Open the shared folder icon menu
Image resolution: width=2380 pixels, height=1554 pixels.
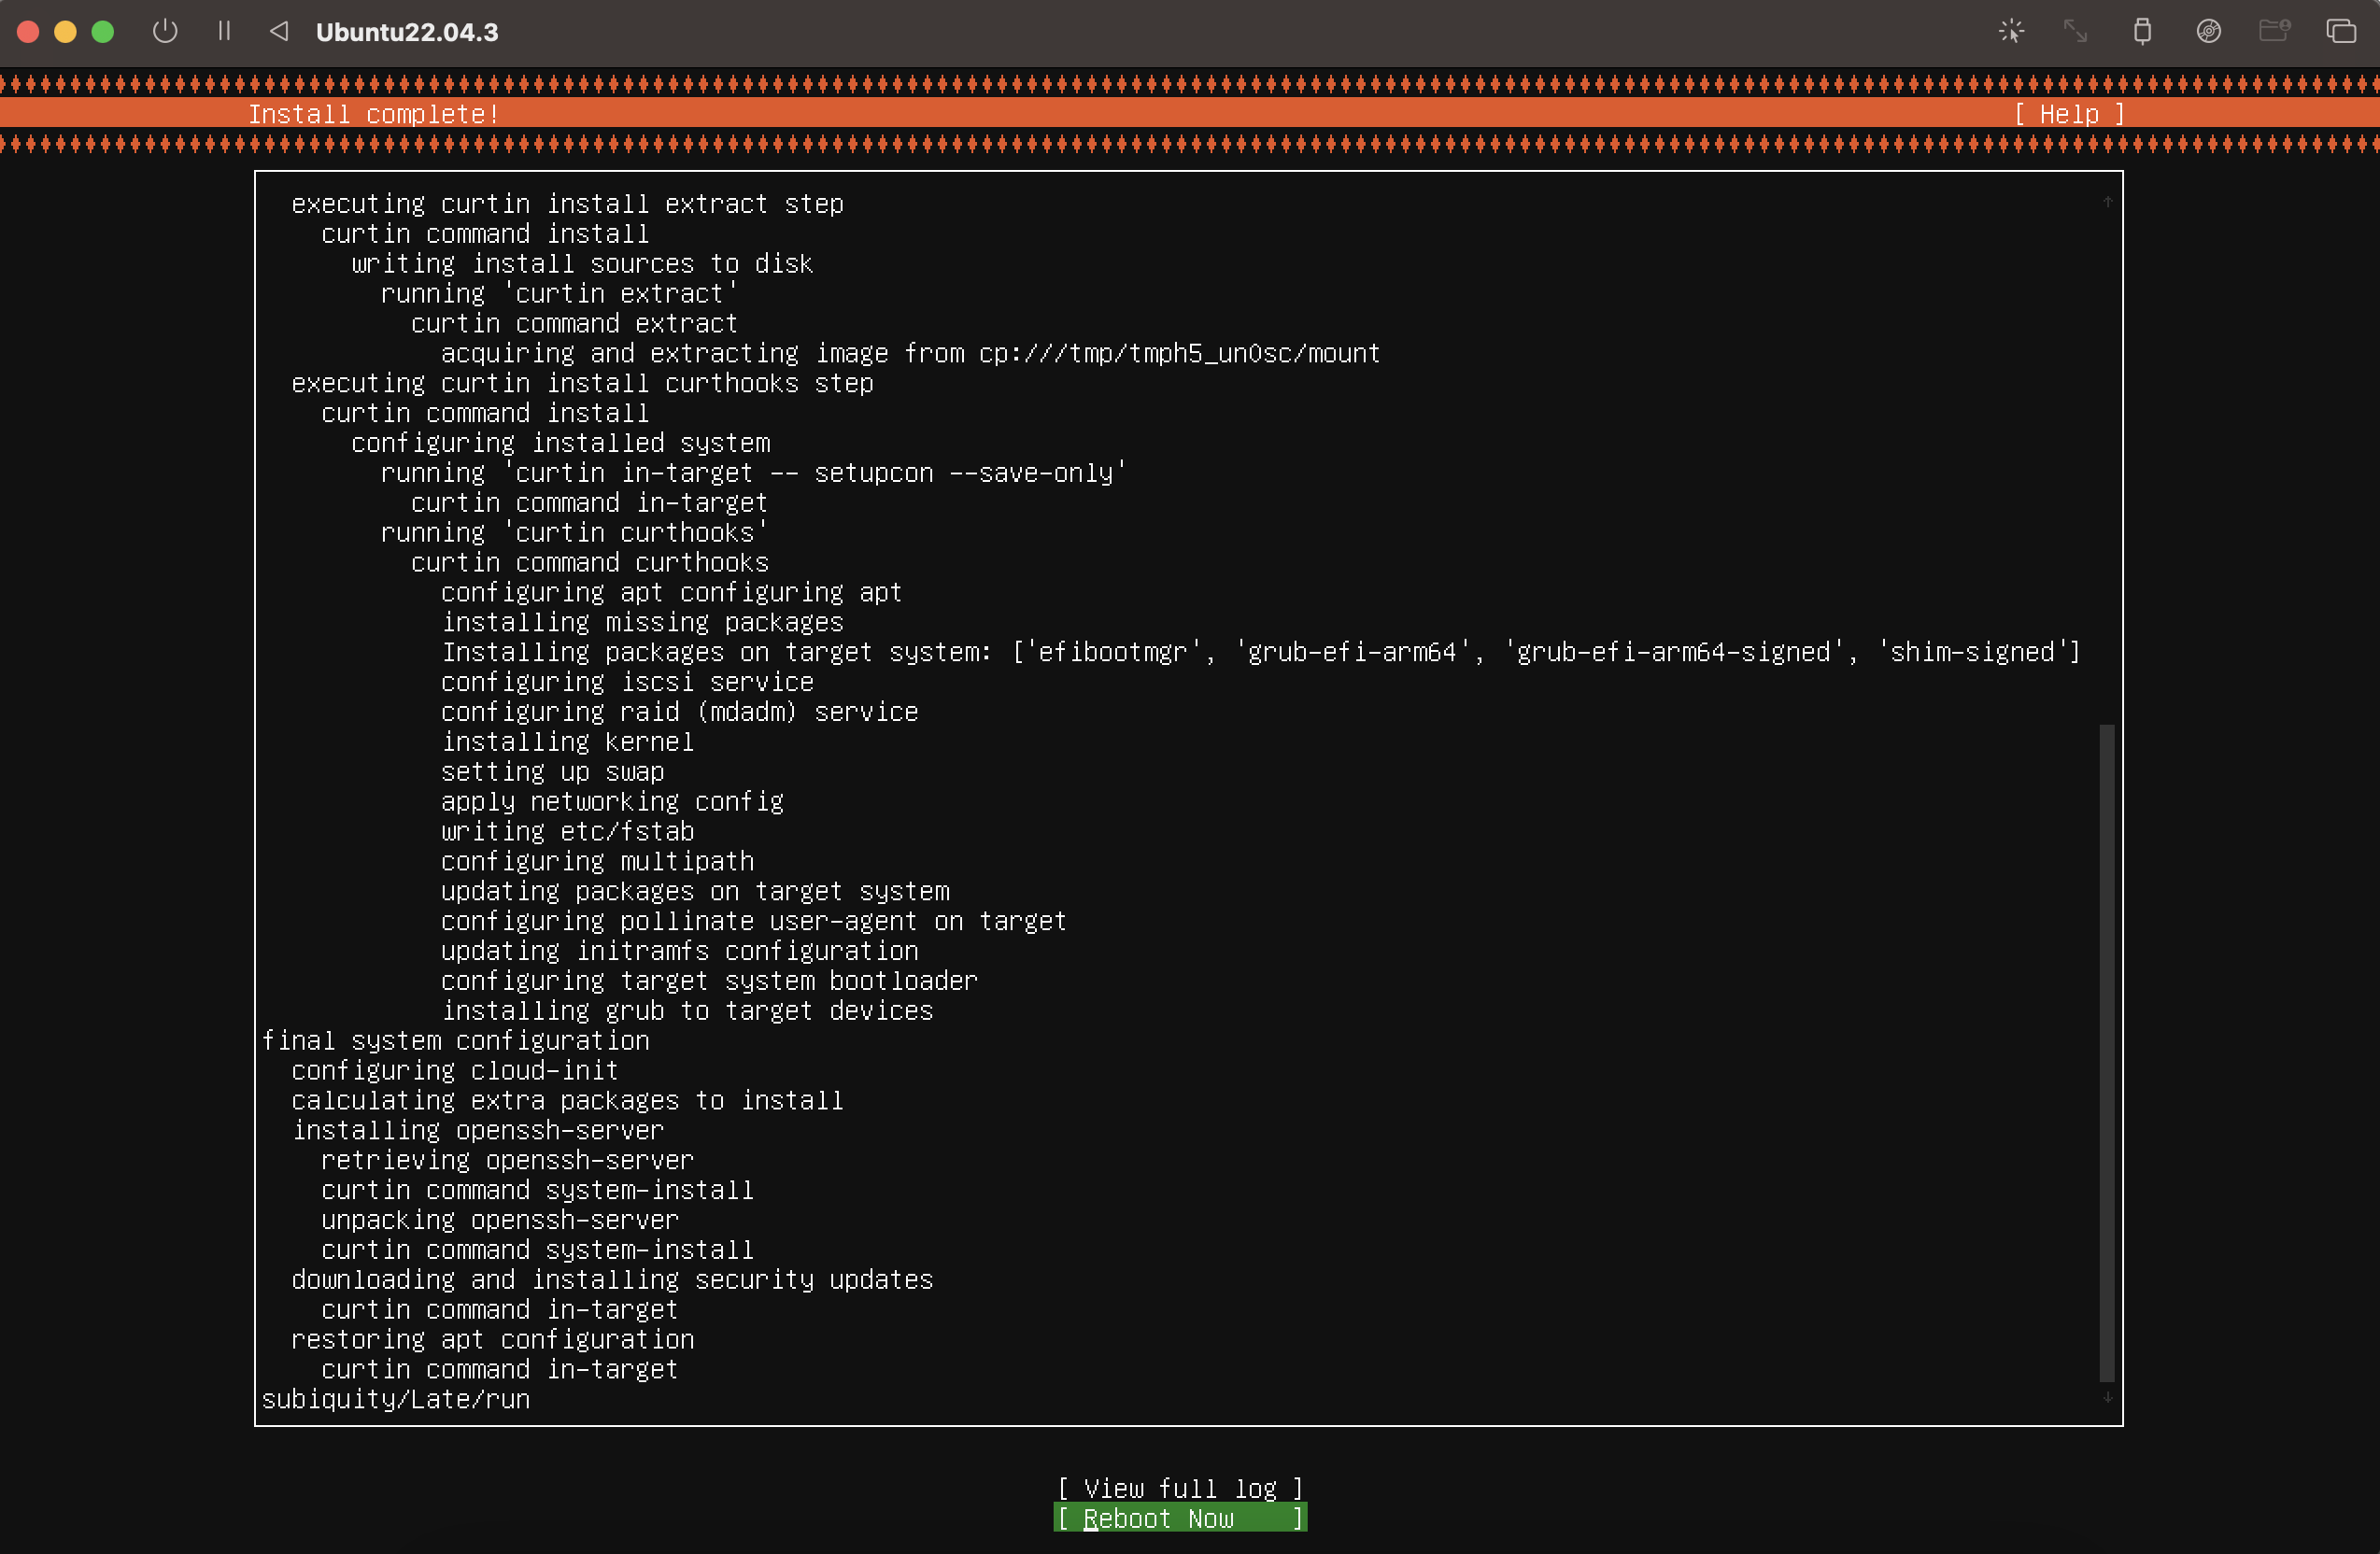point(2274,31)
